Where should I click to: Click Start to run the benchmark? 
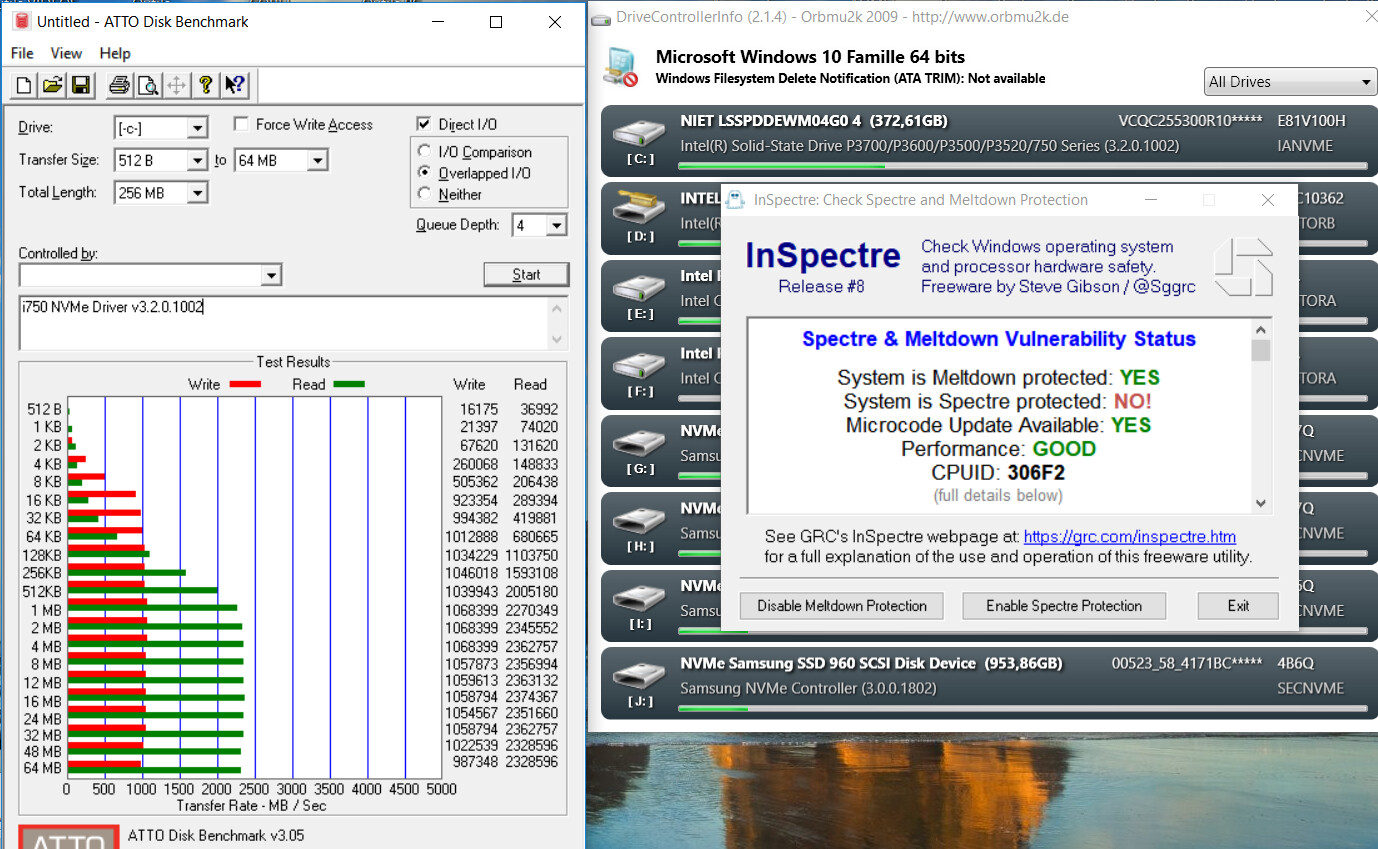pos(526,274)
